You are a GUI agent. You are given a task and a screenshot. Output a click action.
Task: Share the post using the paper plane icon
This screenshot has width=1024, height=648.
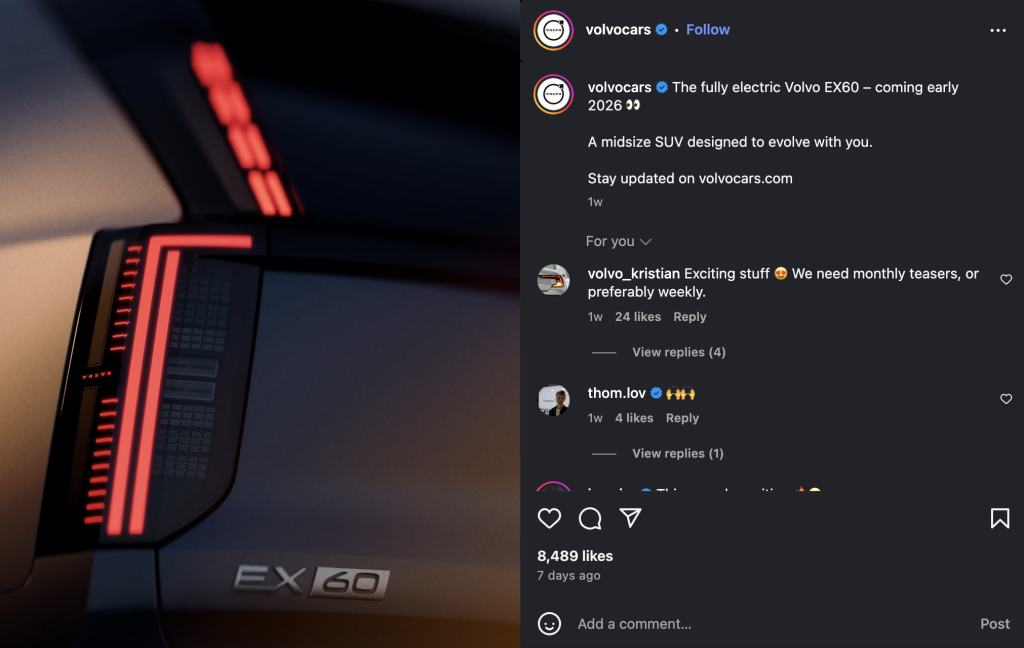click(630, 518)
